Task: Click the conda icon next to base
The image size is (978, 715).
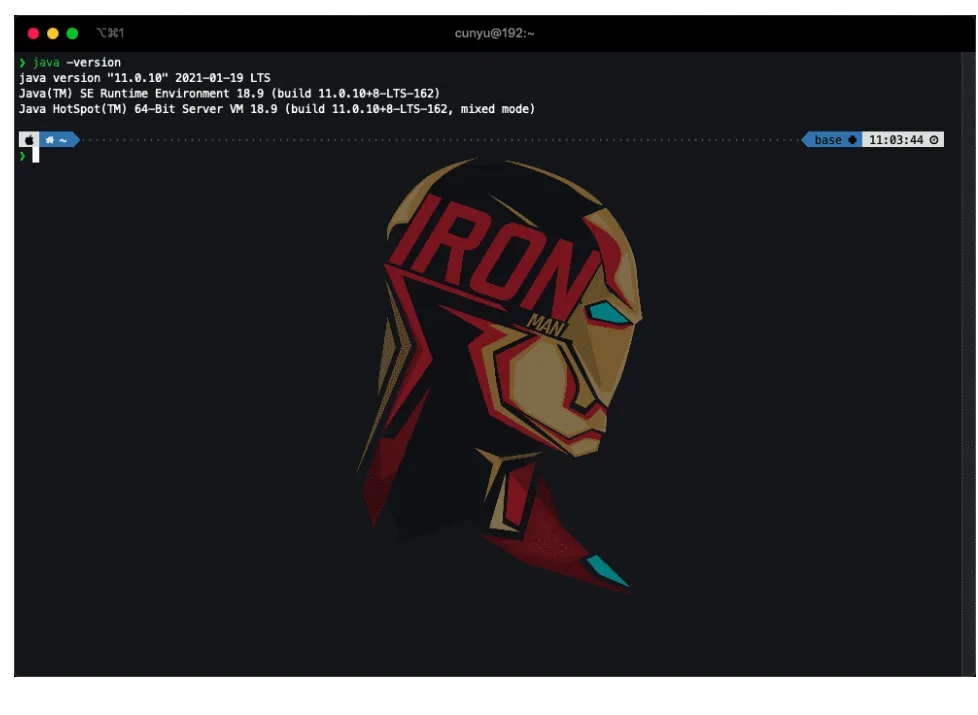Action: coord(852,140)
